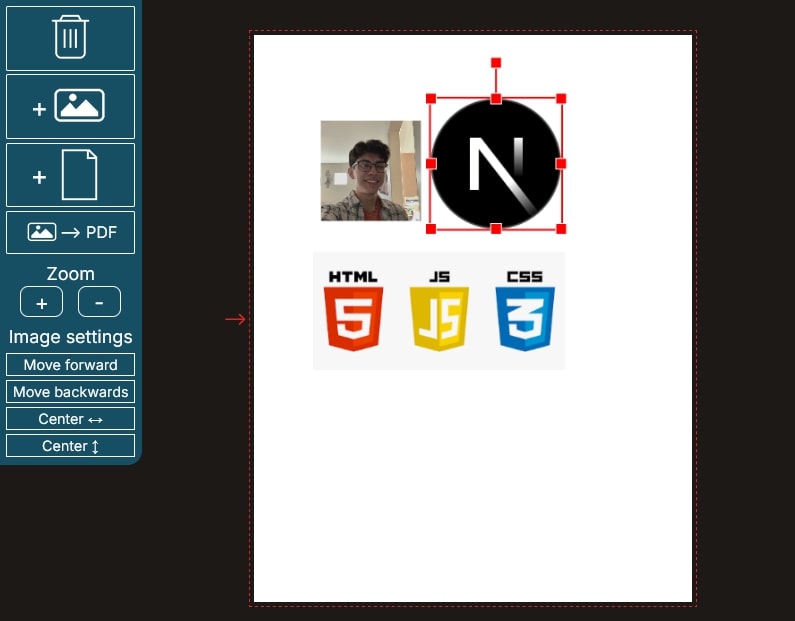Click the top-left resize handle of selection
The image size is (795, 621).
click(x=431, y=98)
